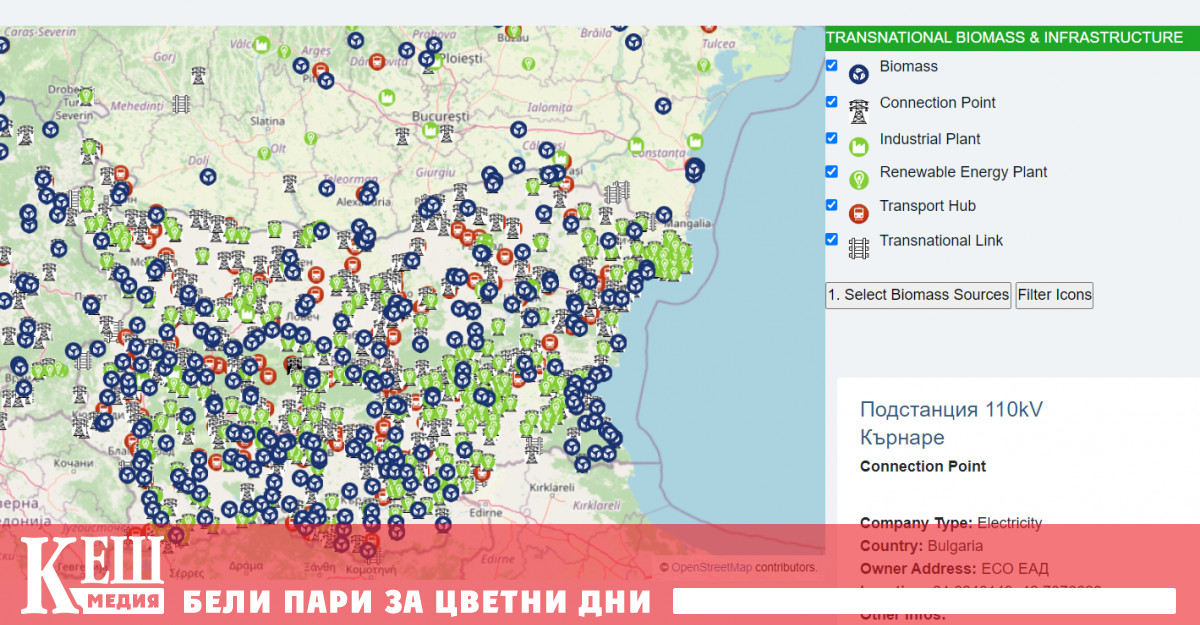The image size is (1200, 625).
Task: Disable the Connection Point checkbox
Action: pyautogui.click(x=831, y=101)
